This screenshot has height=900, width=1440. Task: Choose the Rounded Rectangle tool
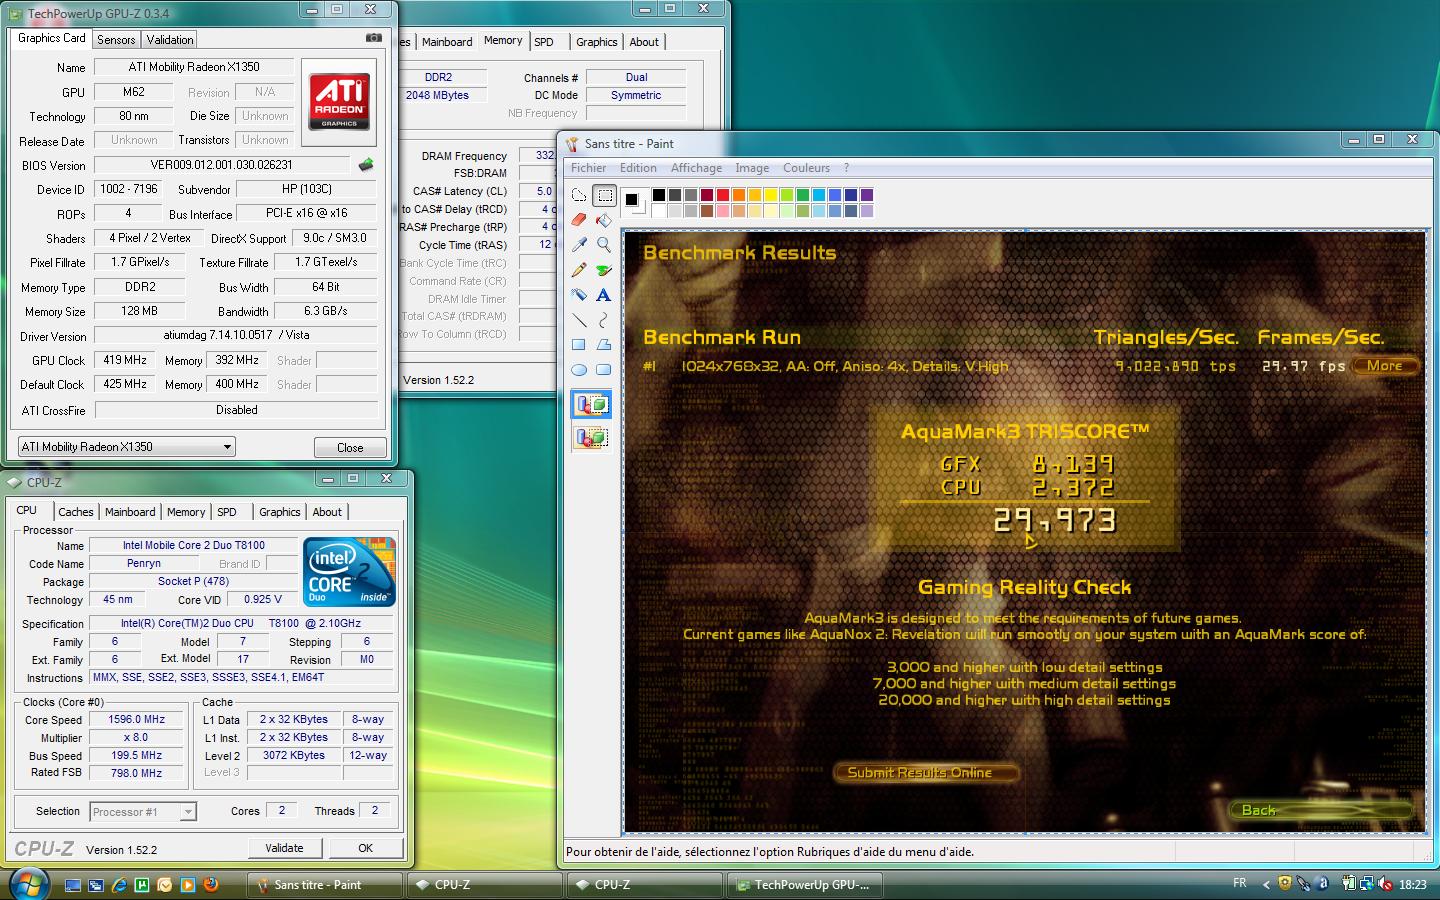click(604, 370)
